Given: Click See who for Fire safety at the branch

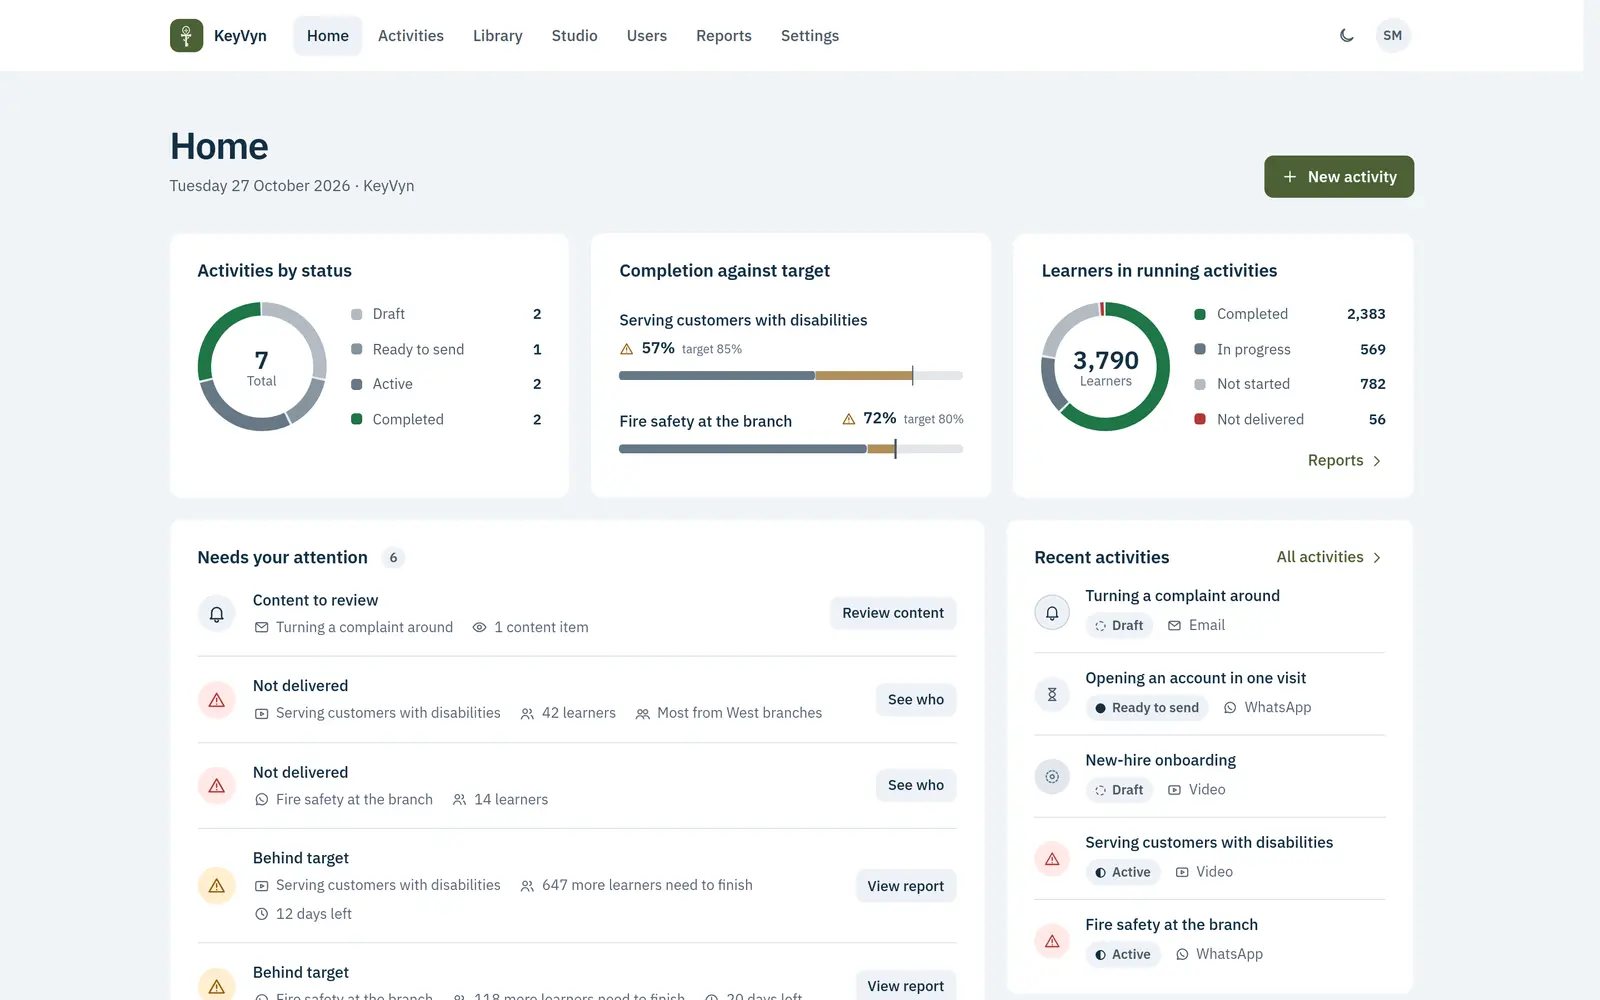Looking at the screenshot, I should (916, 786).
